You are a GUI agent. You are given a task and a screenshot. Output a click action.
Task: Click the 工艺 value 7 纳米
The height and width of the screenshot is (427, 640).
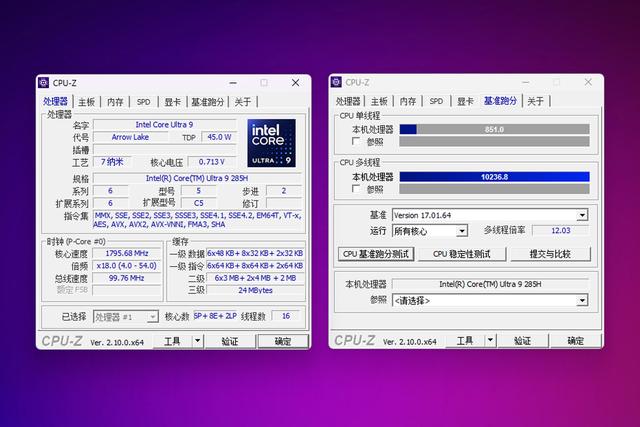pyautogui.click(x=112, y=162)
